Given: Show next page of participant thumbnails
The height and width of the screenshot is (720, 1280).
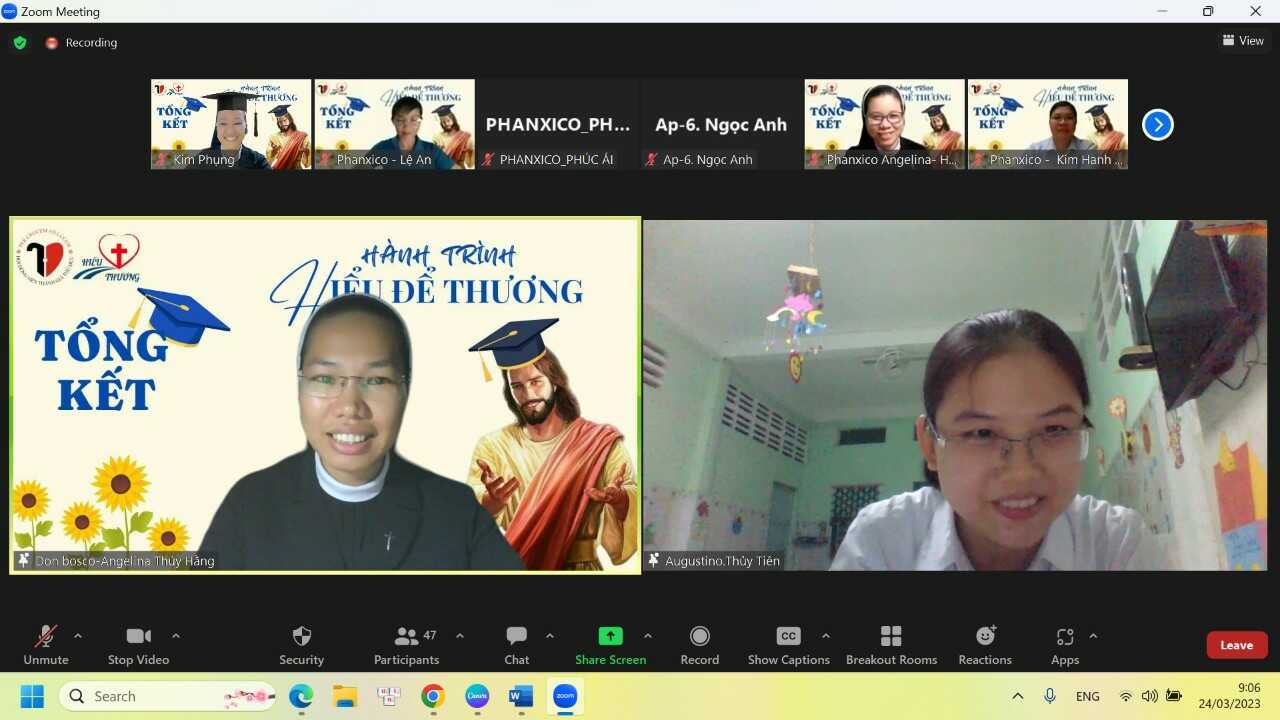Looking at the screenshot, I should coord(1157,125).
